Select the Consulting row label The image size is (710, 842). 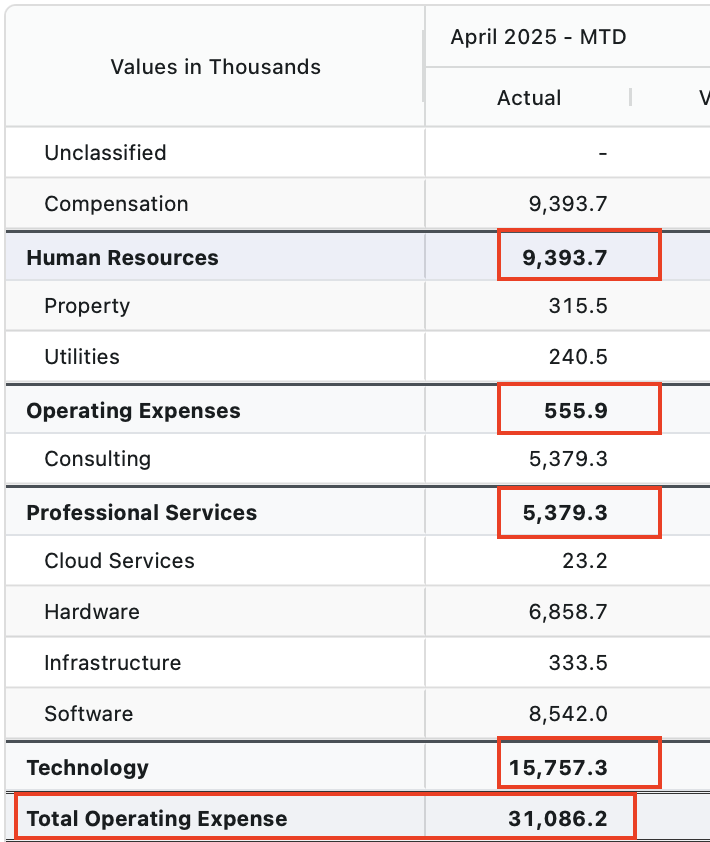click(97, 459)
